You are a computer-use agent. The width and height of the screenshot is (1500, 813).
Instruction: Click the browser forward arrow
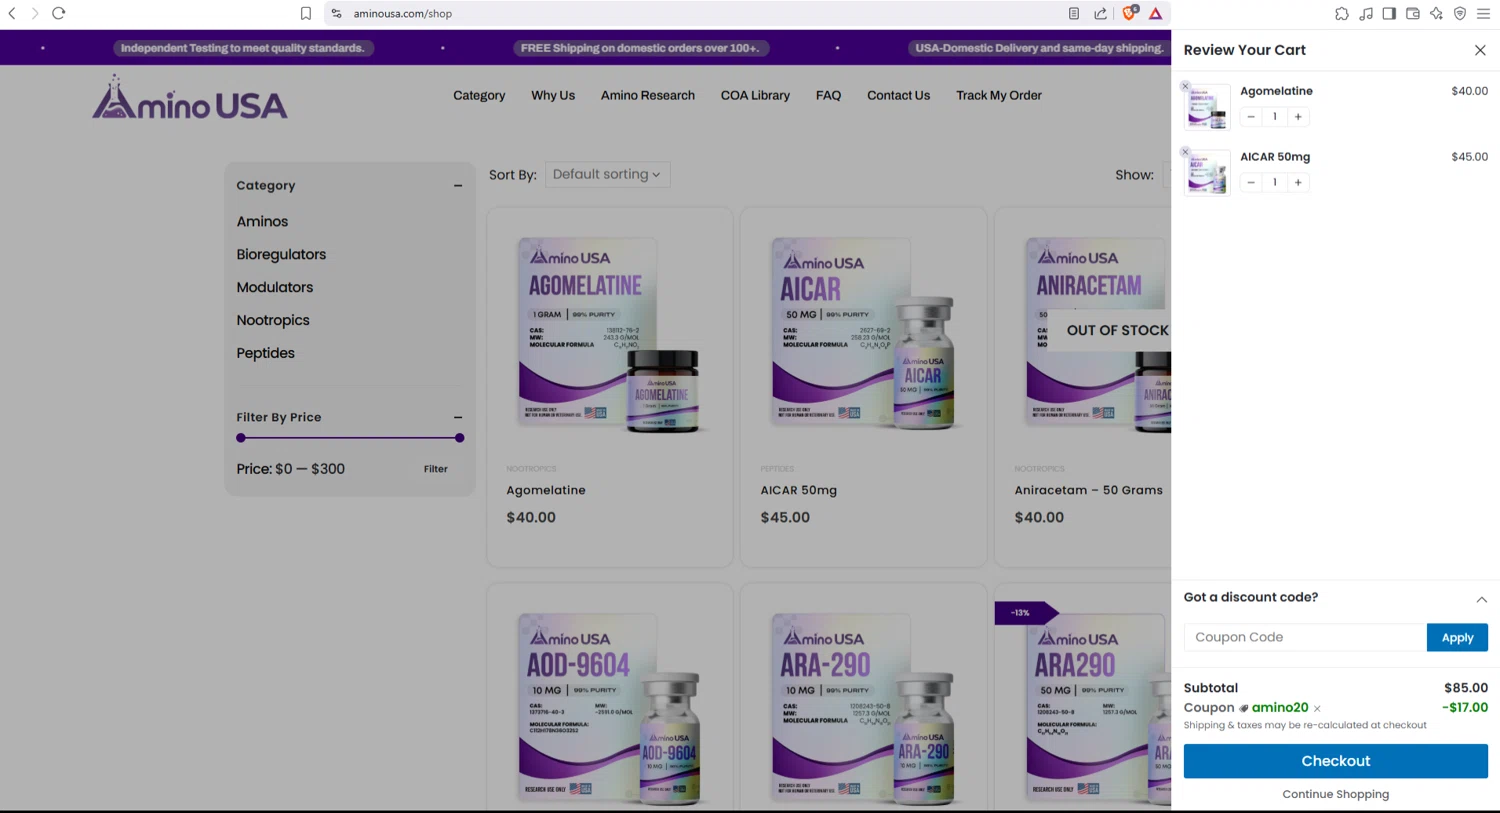35,13
